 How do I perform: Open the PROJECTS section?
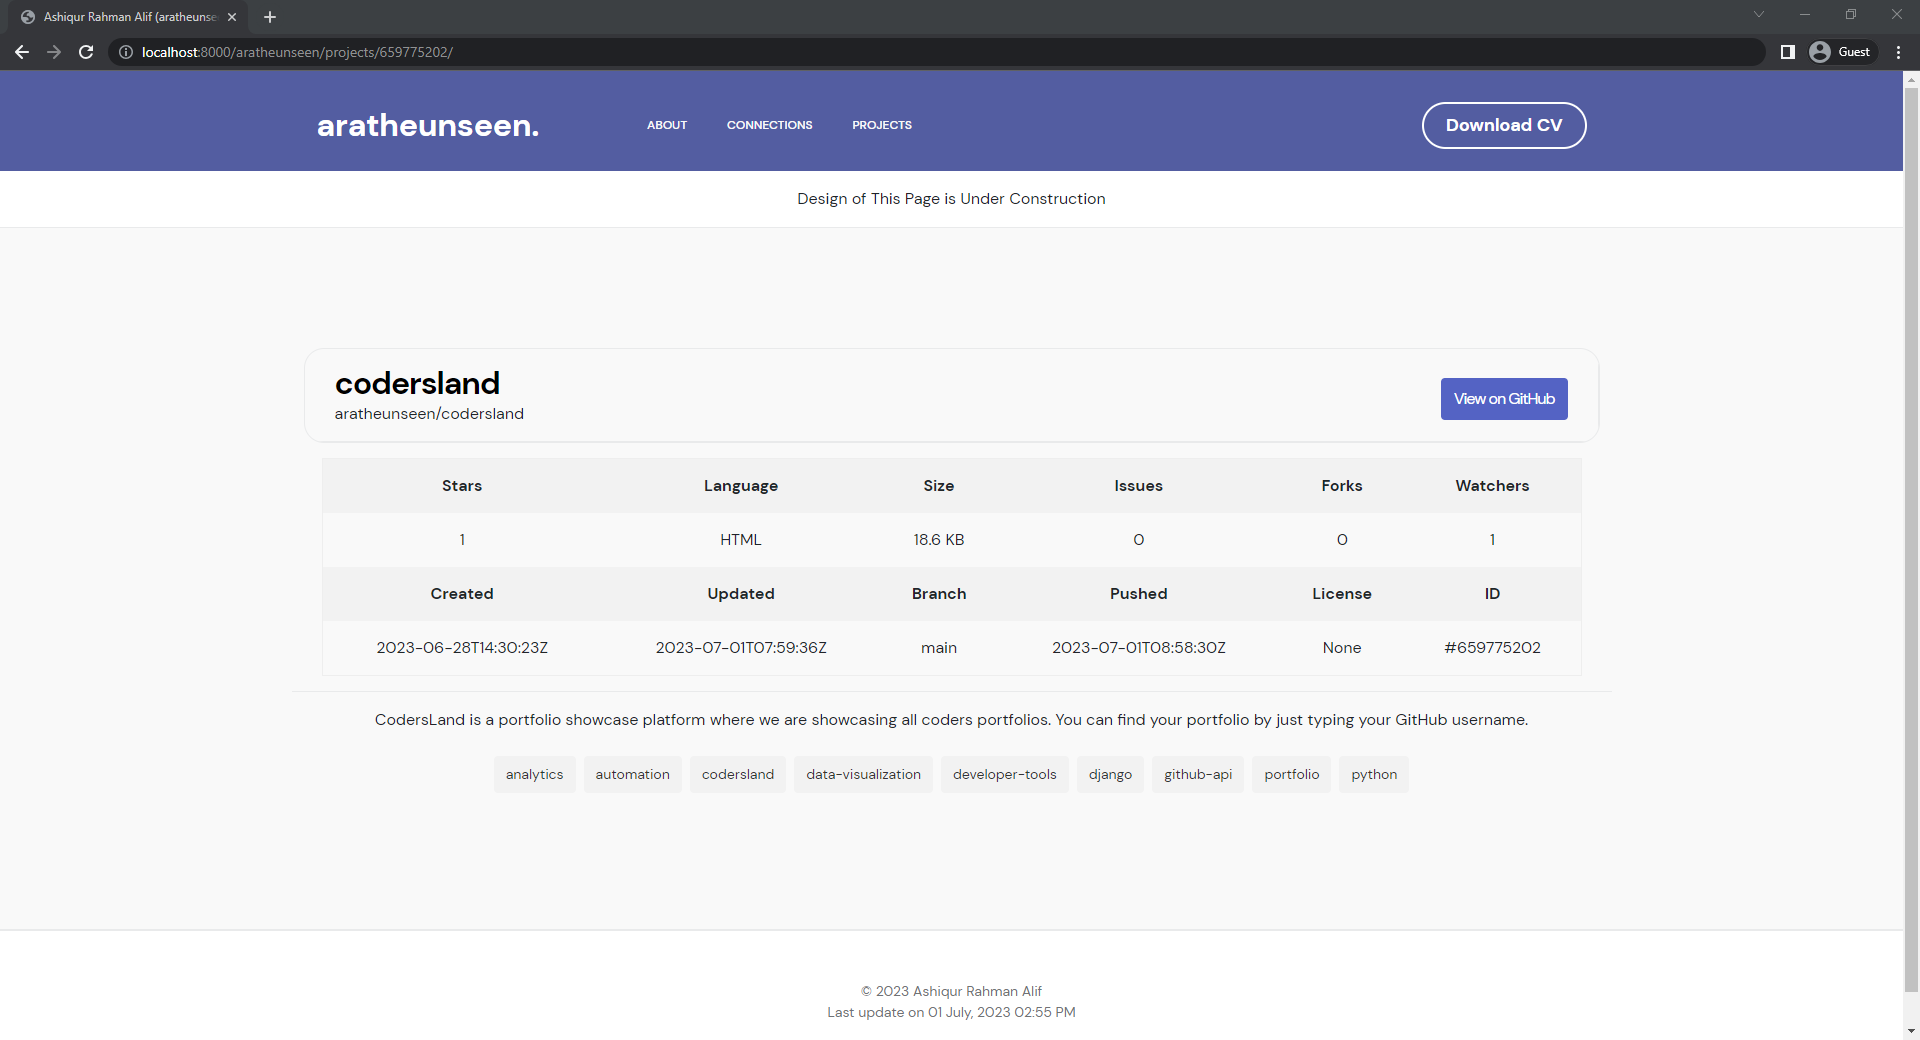[881, 125]
